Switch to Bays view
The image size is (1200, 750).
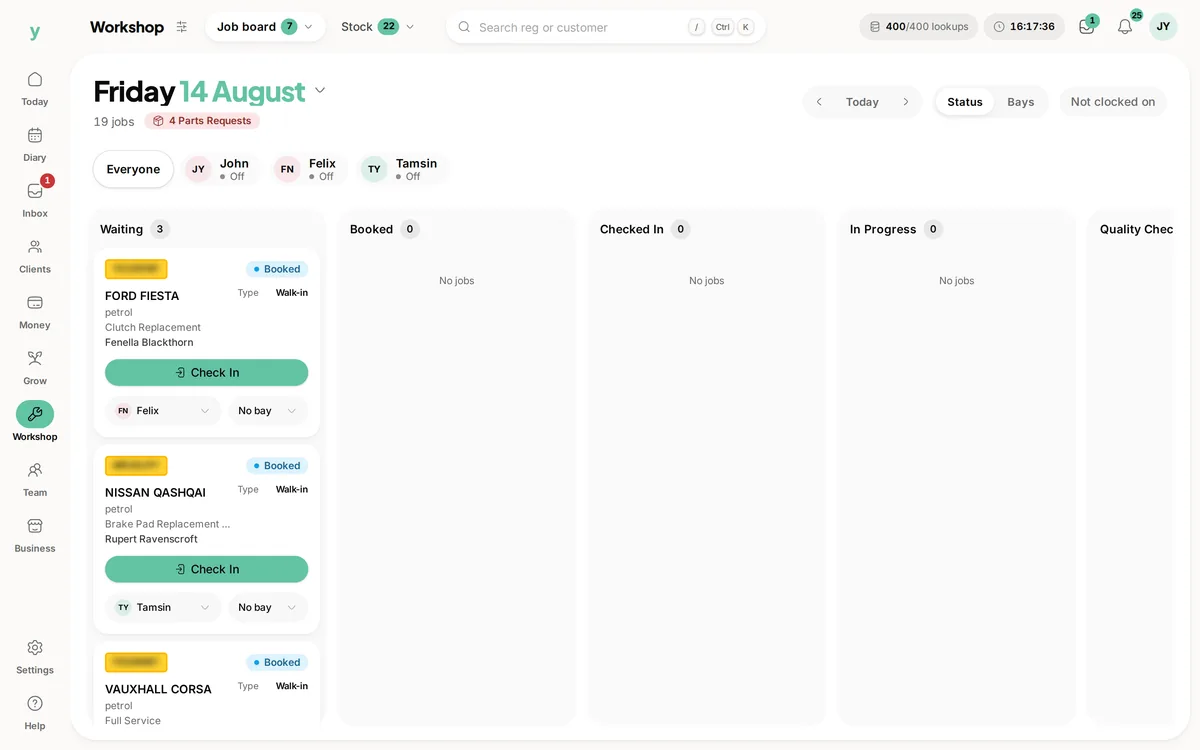click(x=1021, y=102)
